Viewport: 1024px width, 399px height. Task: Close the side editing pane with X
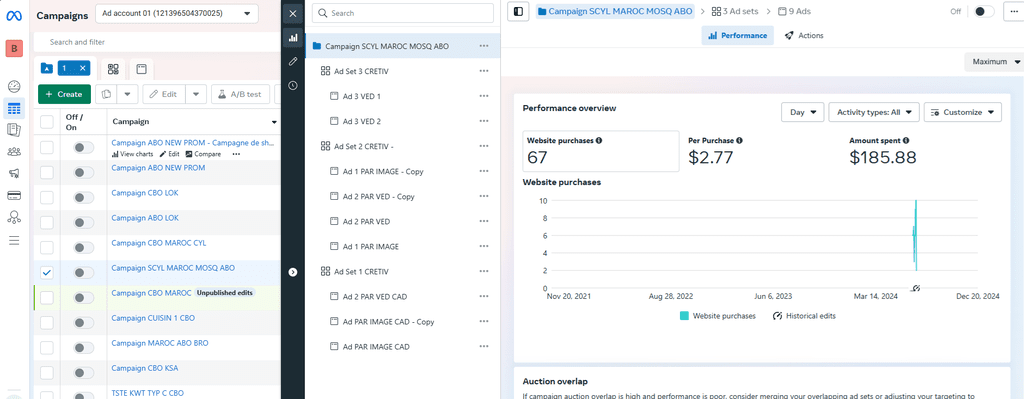pos(293,13)
